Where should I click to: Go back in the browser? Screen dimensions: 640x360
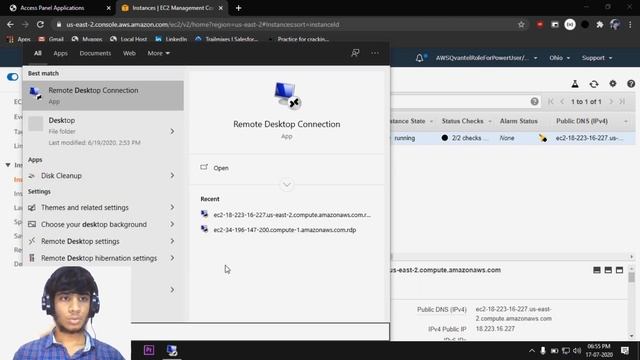[10, 24]
